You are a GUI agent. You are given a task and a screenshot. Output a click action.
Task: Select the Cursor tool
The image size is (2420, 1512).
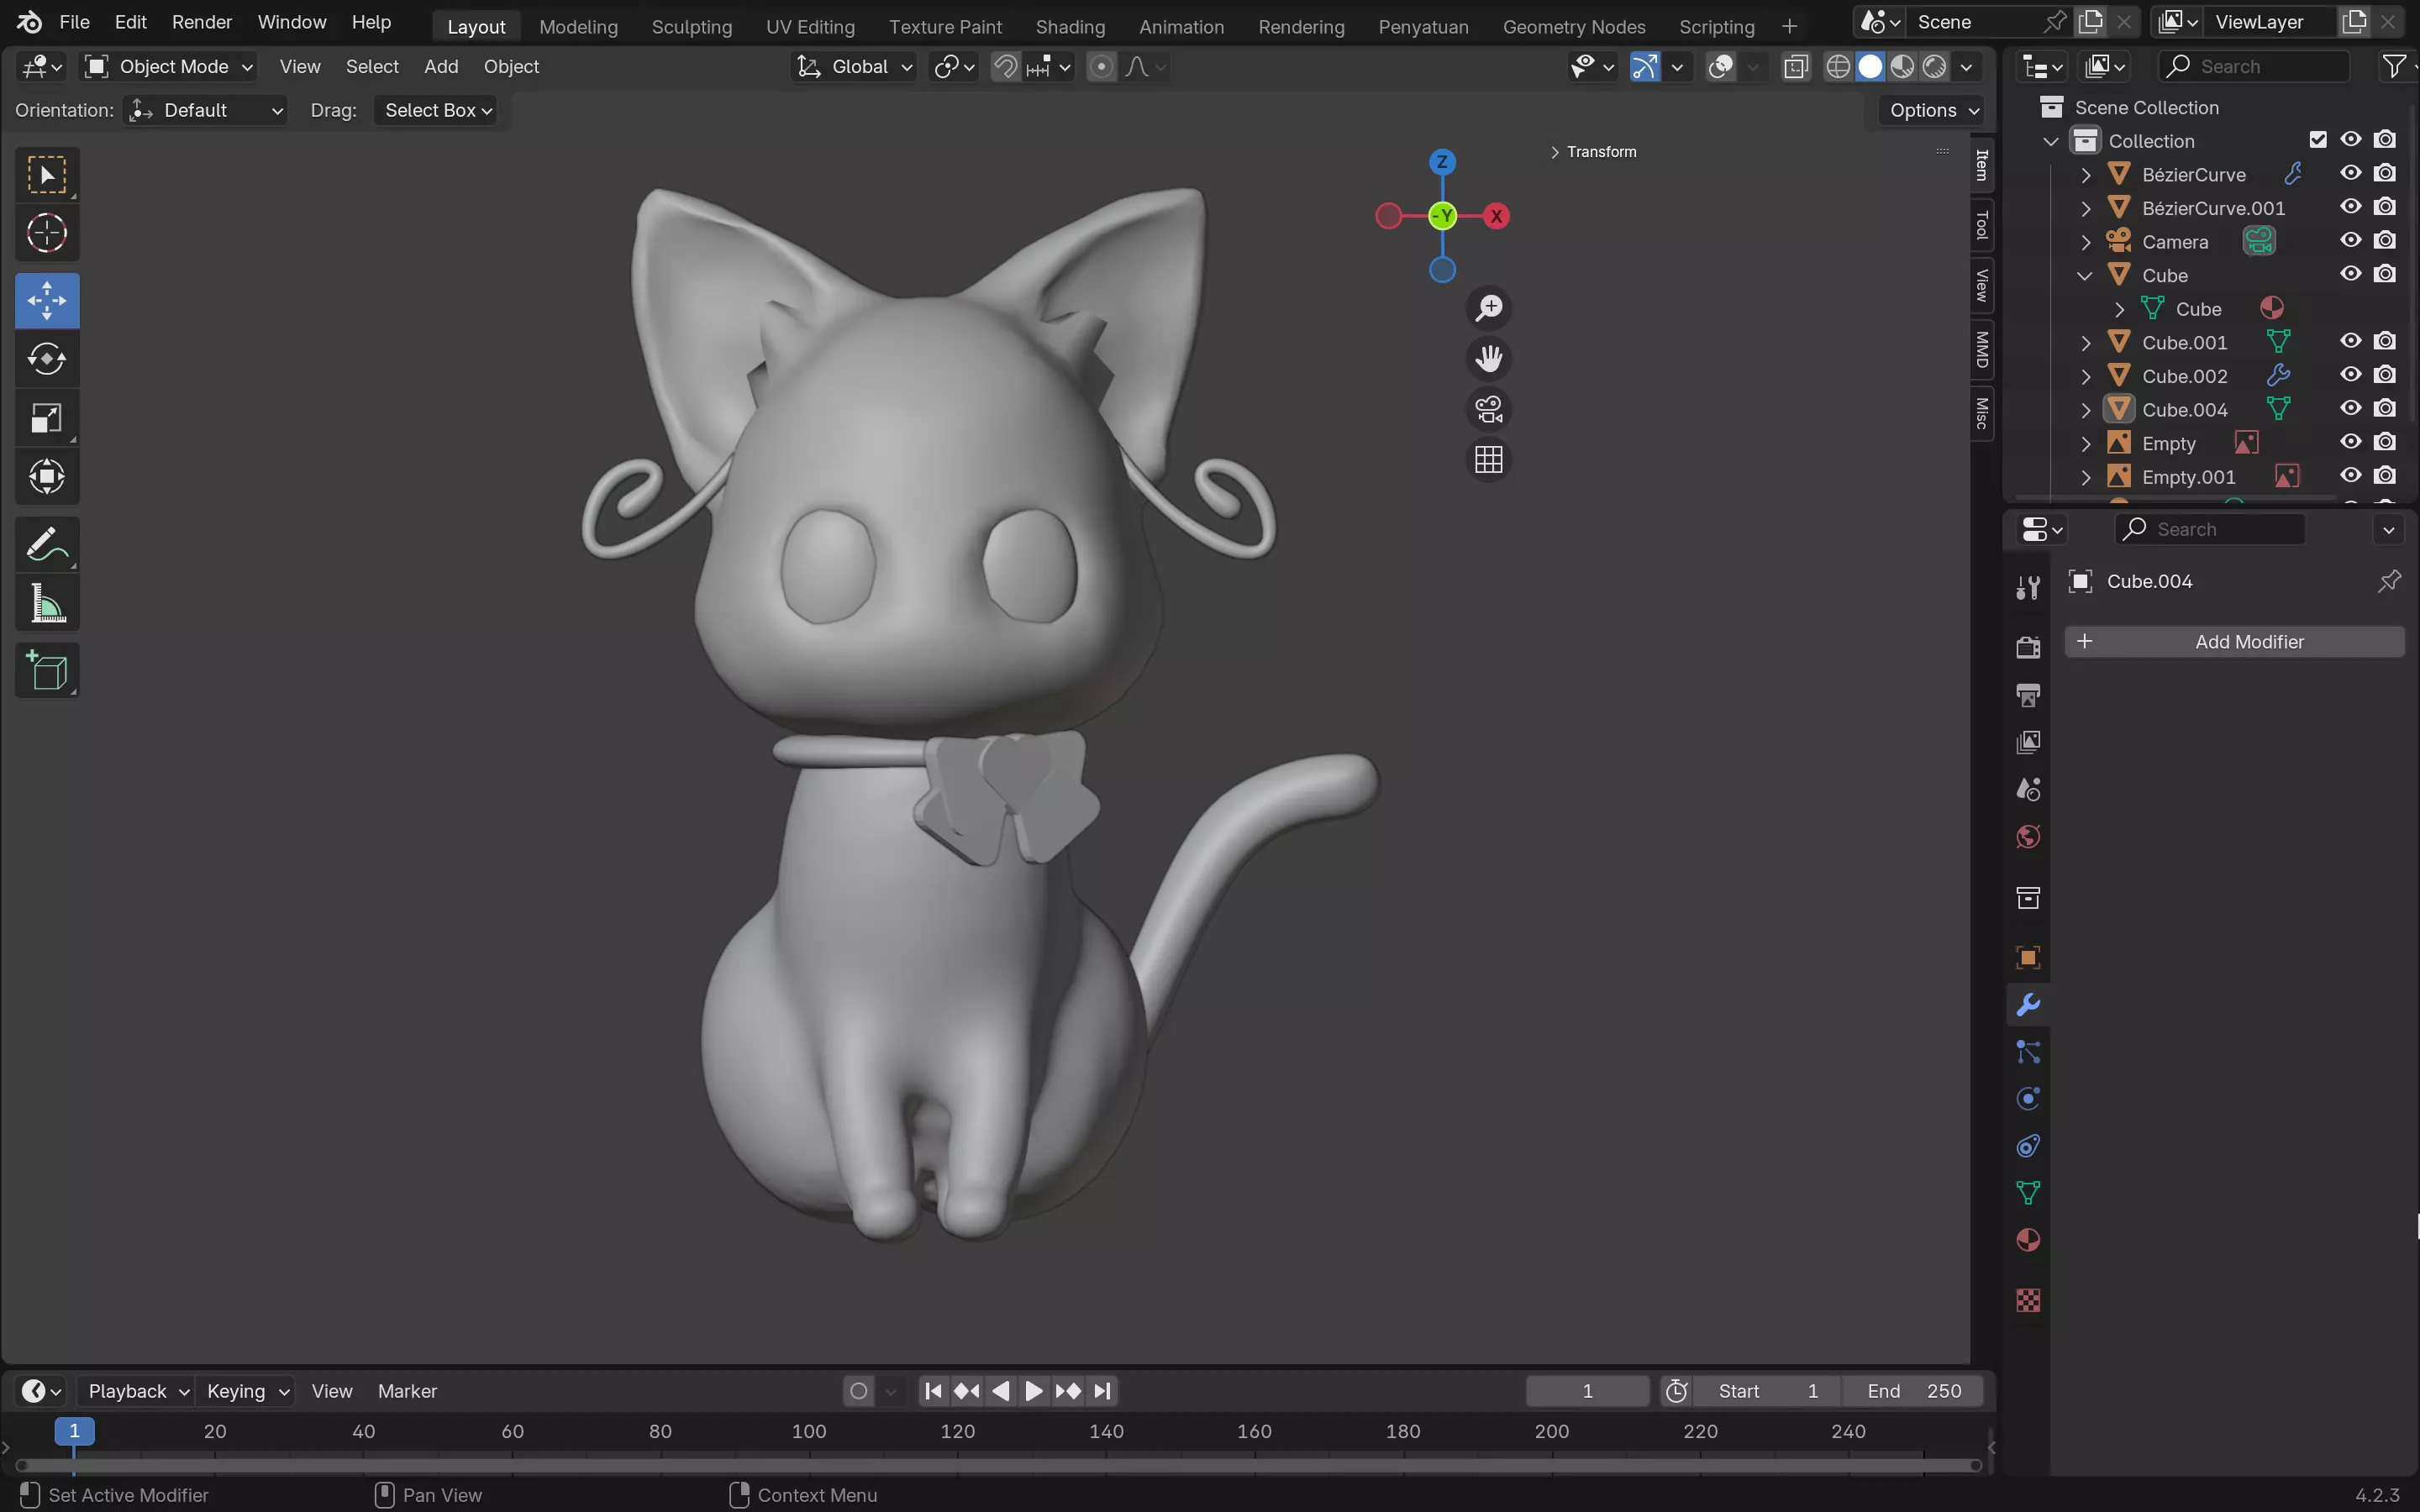(47, 234)
